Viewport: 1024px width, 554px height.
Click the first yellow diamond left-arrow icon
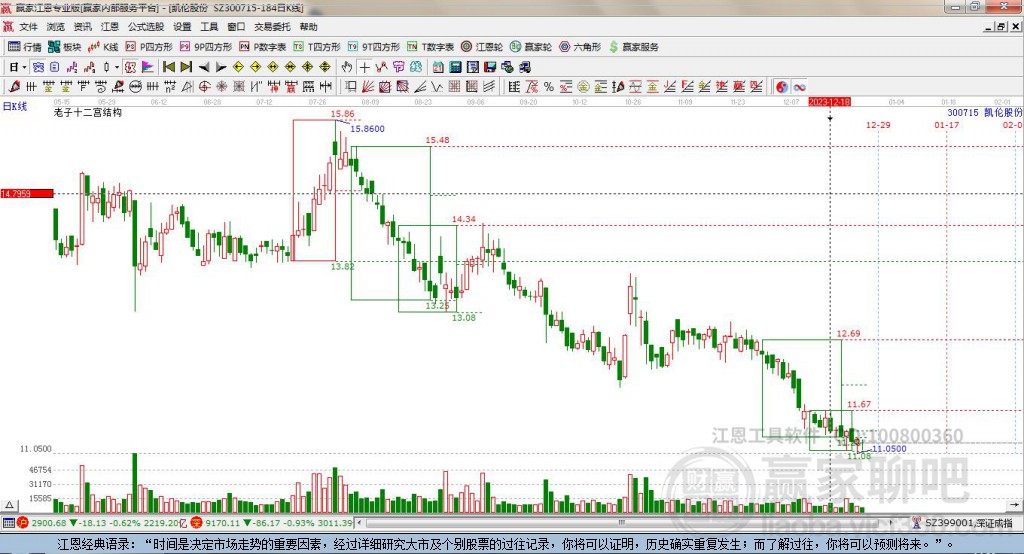pyautogui.click(x=238, y=67)
